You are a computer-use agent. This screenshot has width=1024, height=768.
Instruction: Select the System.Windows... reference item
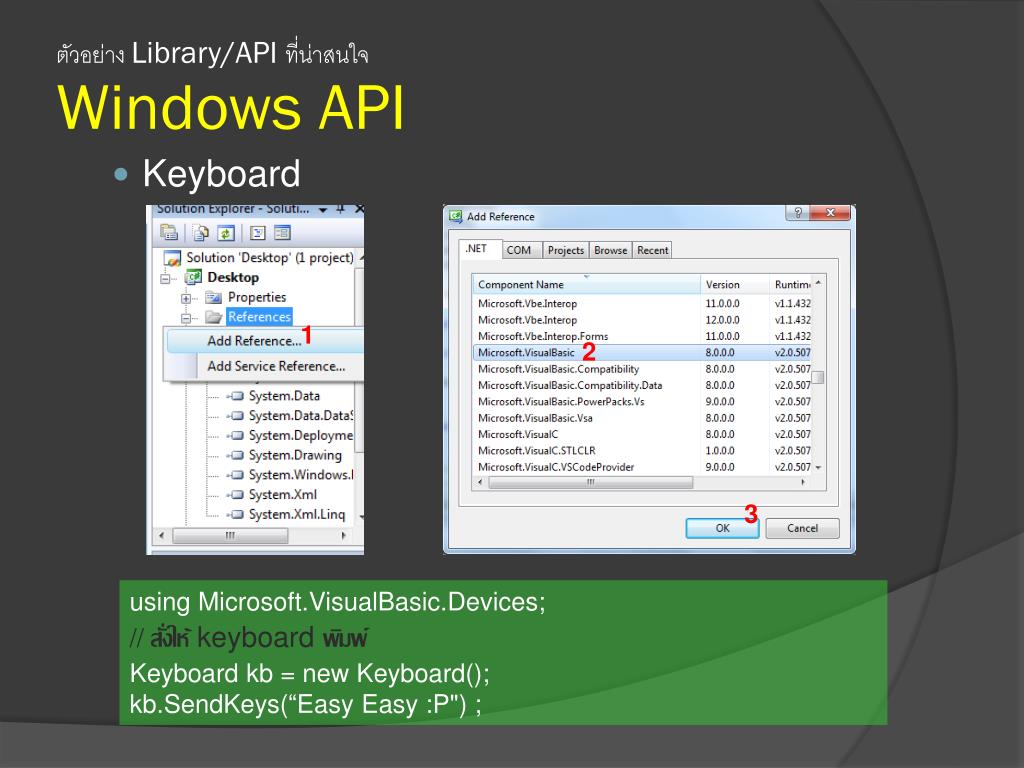[x=300, y=475]
